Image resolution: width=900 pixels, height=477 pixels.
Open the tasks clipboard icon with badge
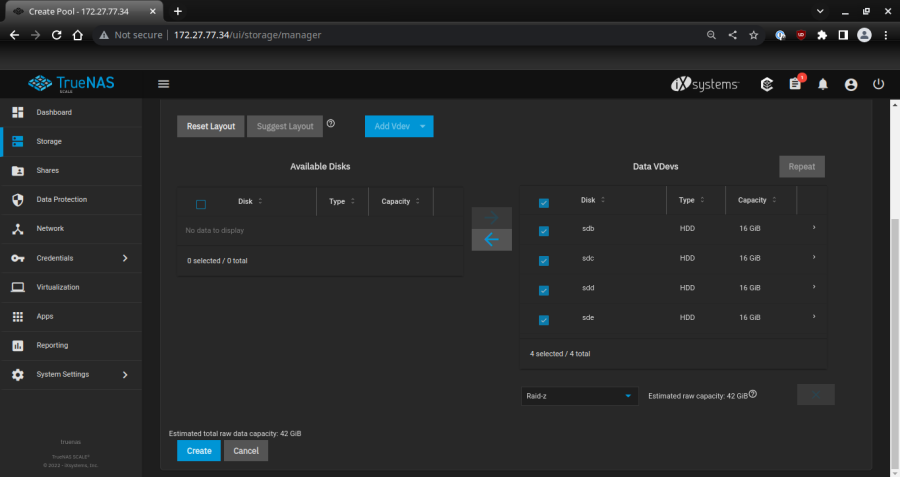pos(795,84)
